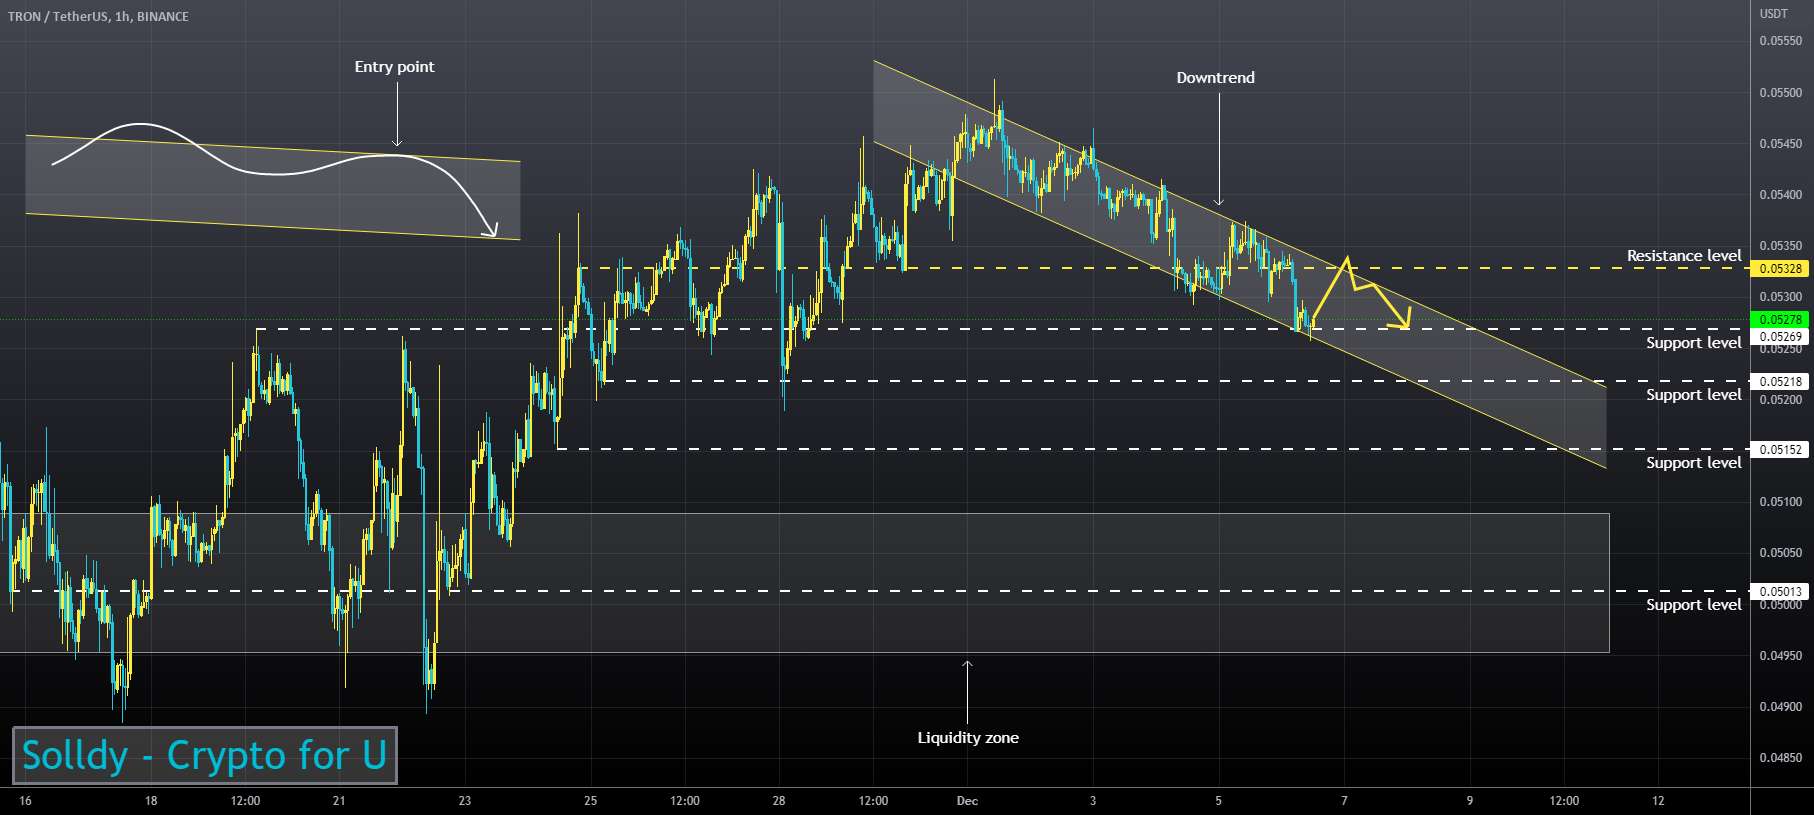Click the 28 date label on the time axis

coord(779,801)
